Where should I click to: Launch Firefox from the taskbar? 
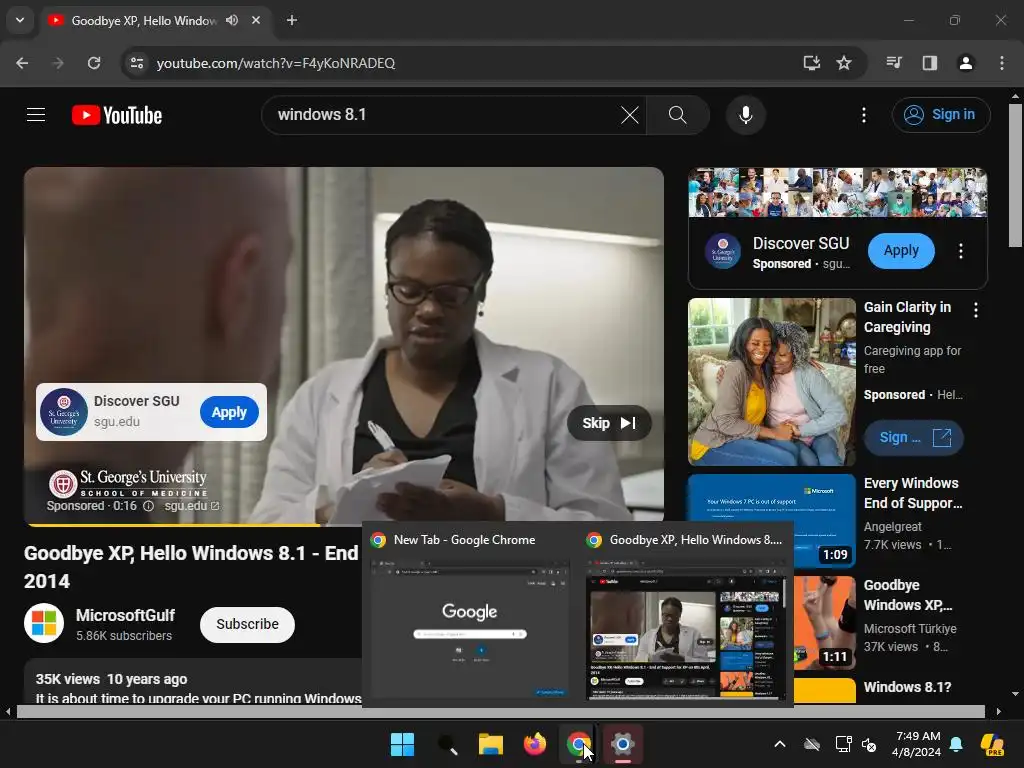[x=535, y=744]
